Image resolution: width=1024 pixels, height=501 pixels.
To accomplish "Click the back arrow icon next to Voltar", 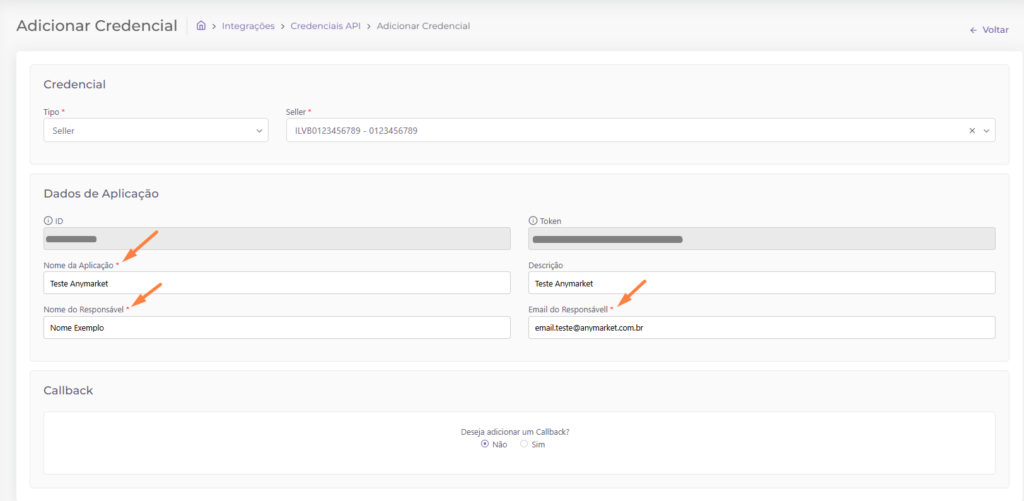I will coord(973,30).
